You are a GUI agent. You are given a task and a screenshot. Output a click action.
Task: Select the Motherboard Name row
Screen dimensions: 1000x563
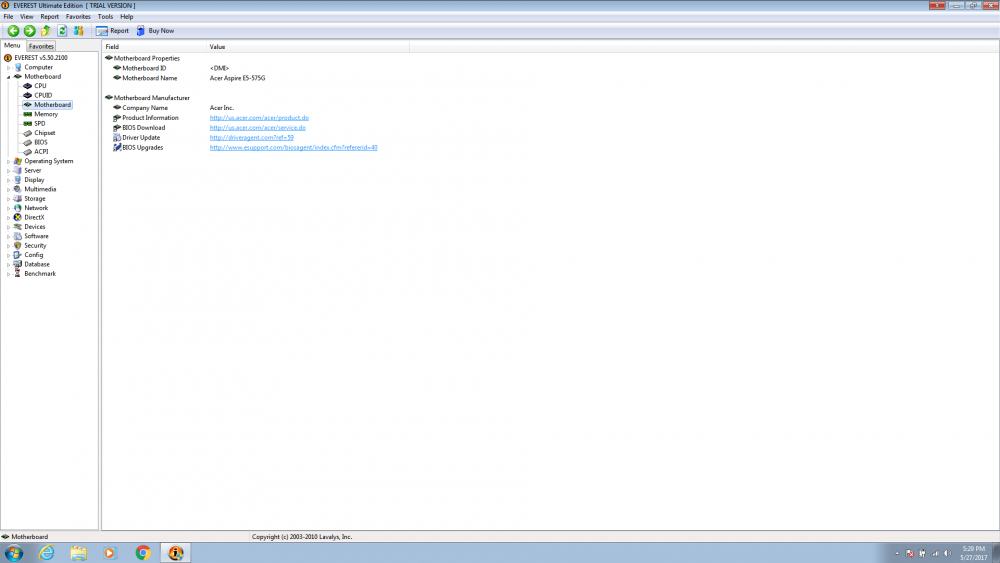(189, 78)
